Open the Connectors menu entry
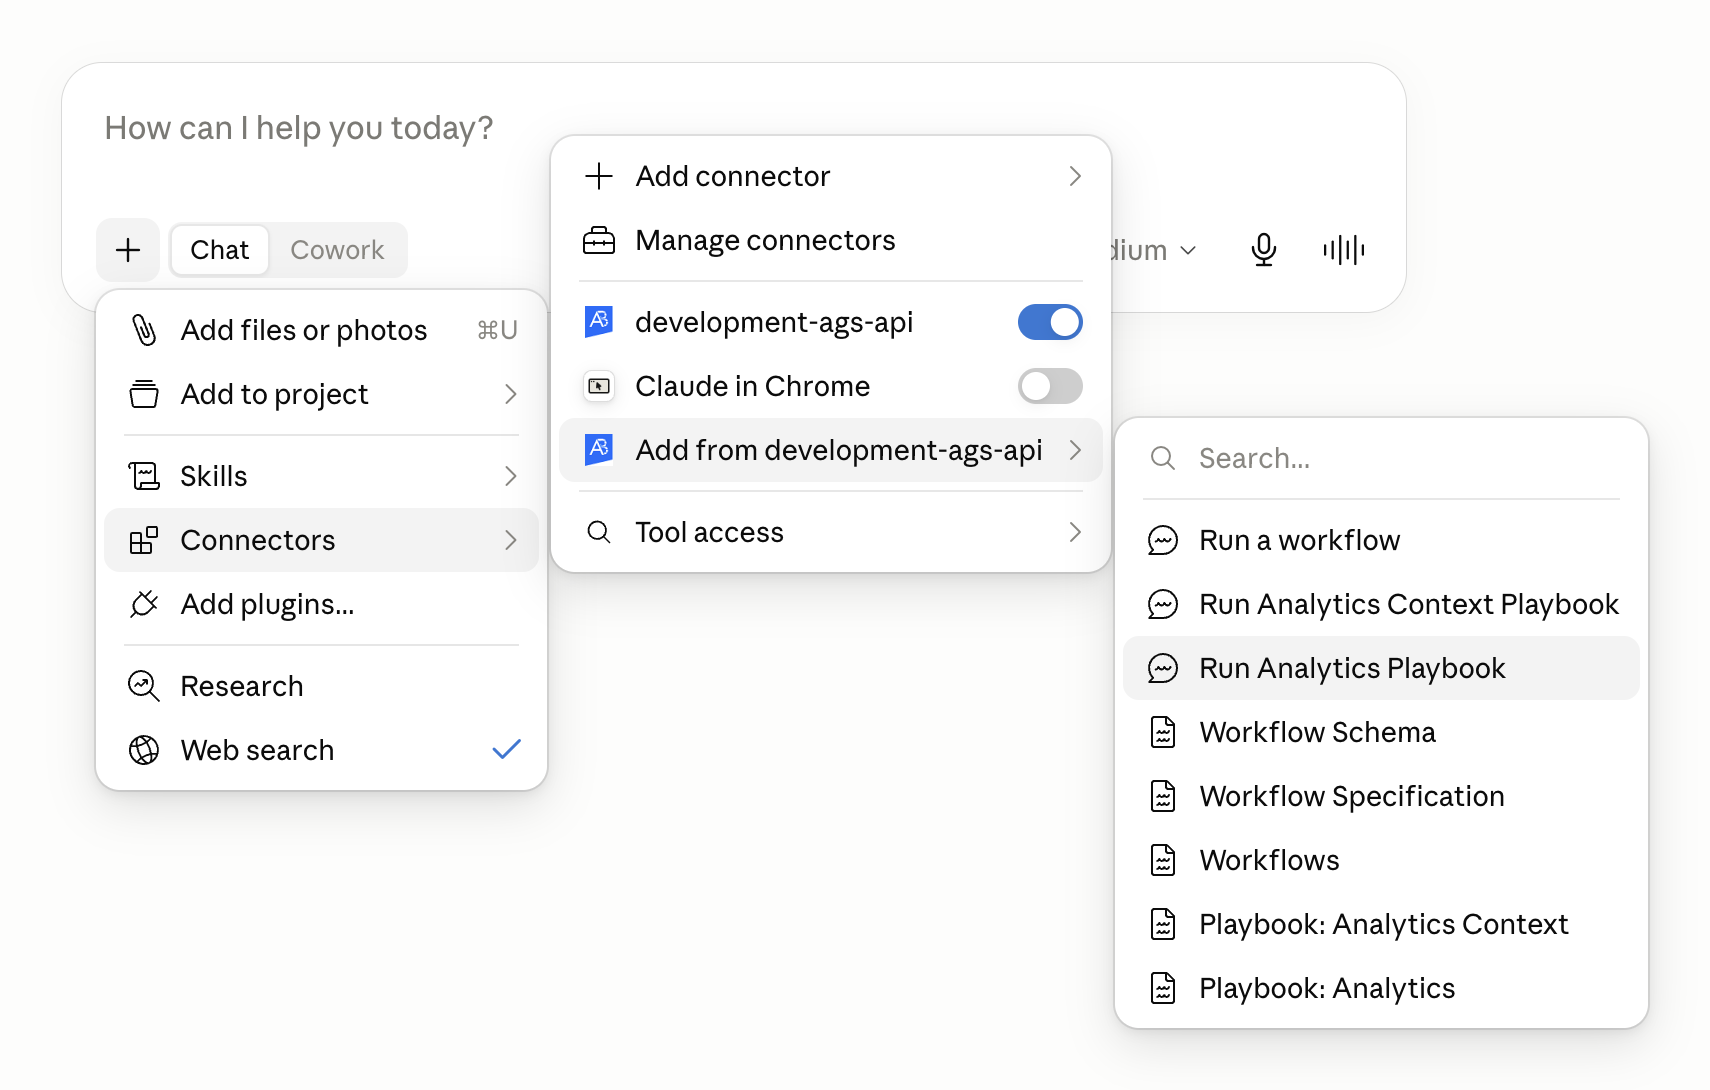Image resolution: width=1710 pixels, height=1090 pixels. tap(322, 540)
